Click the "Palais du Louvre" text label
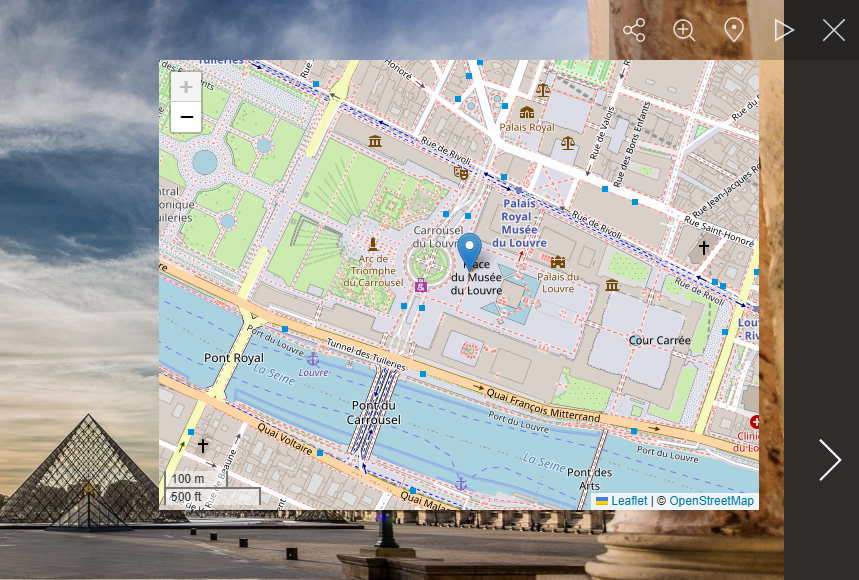 [x=558, y=283]
